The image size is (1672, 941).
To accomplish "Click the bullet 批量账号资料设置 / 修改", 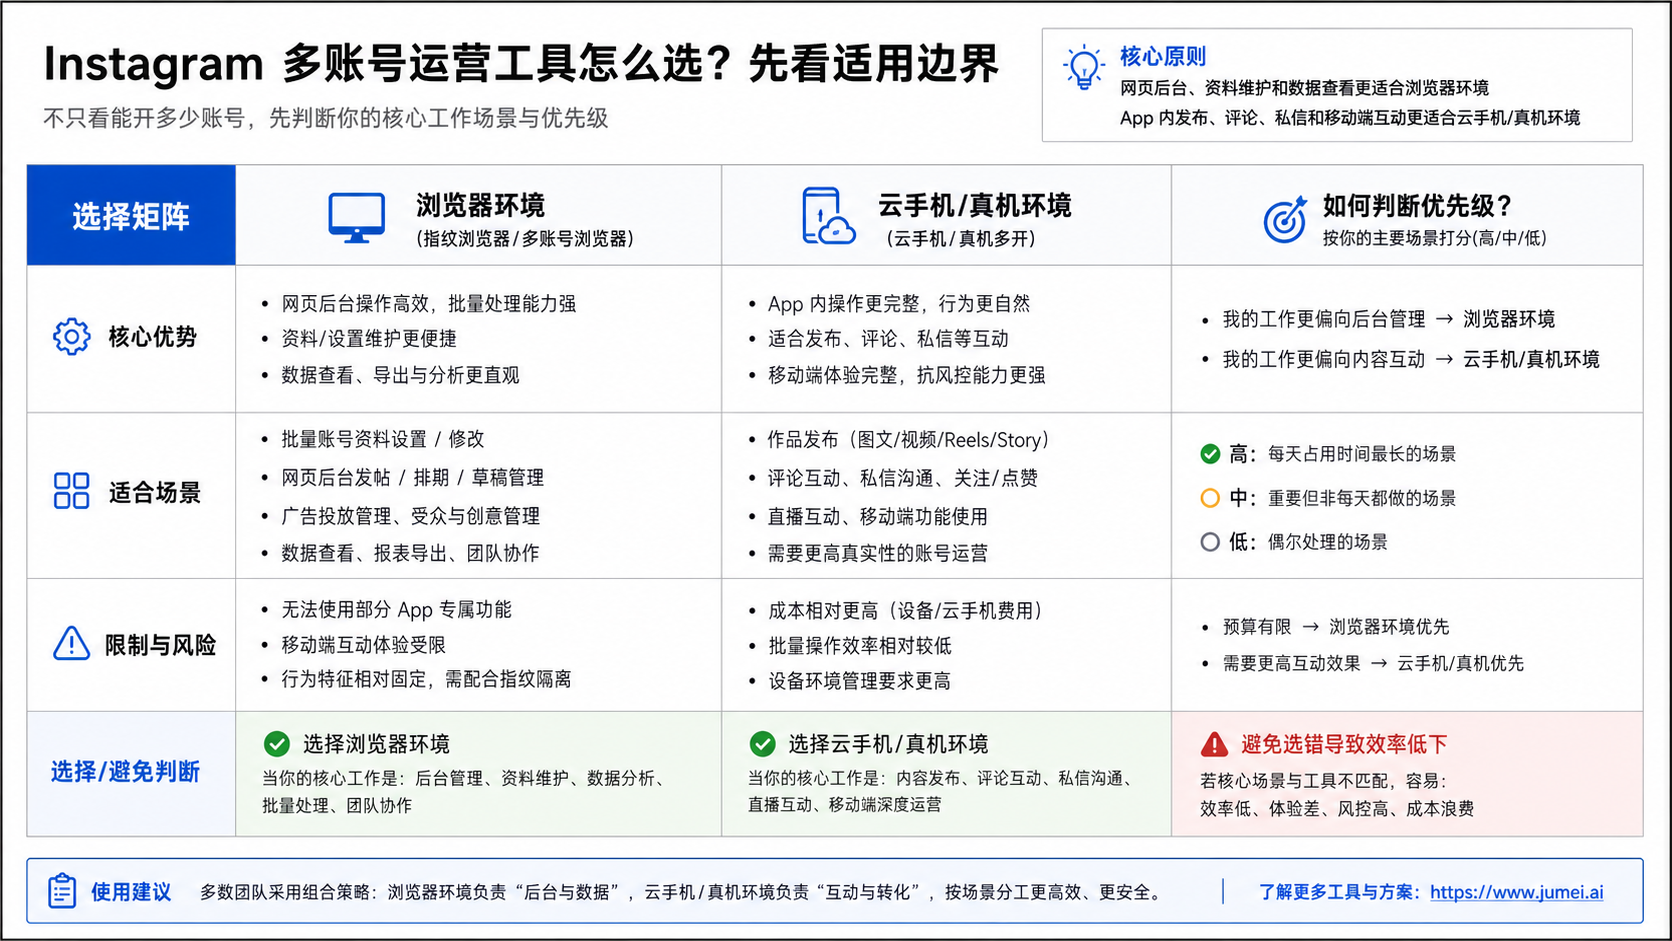I will pos(382,439).
